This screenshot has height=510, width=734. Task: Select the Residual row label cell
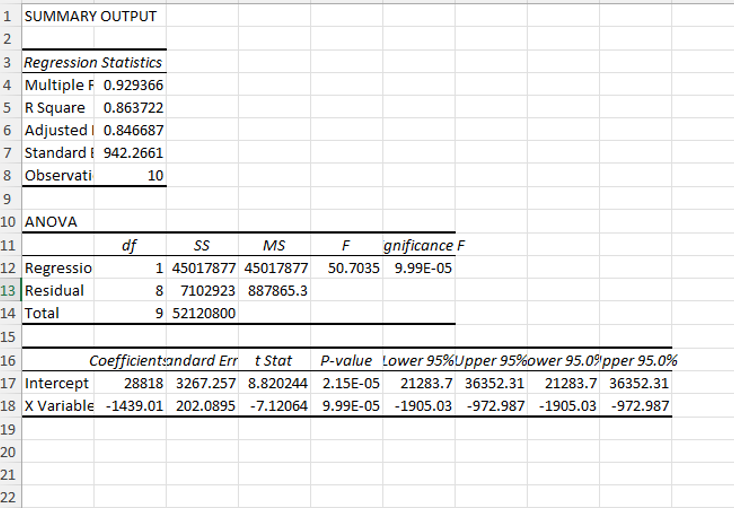pyautogui.click(x=58, y=290)
